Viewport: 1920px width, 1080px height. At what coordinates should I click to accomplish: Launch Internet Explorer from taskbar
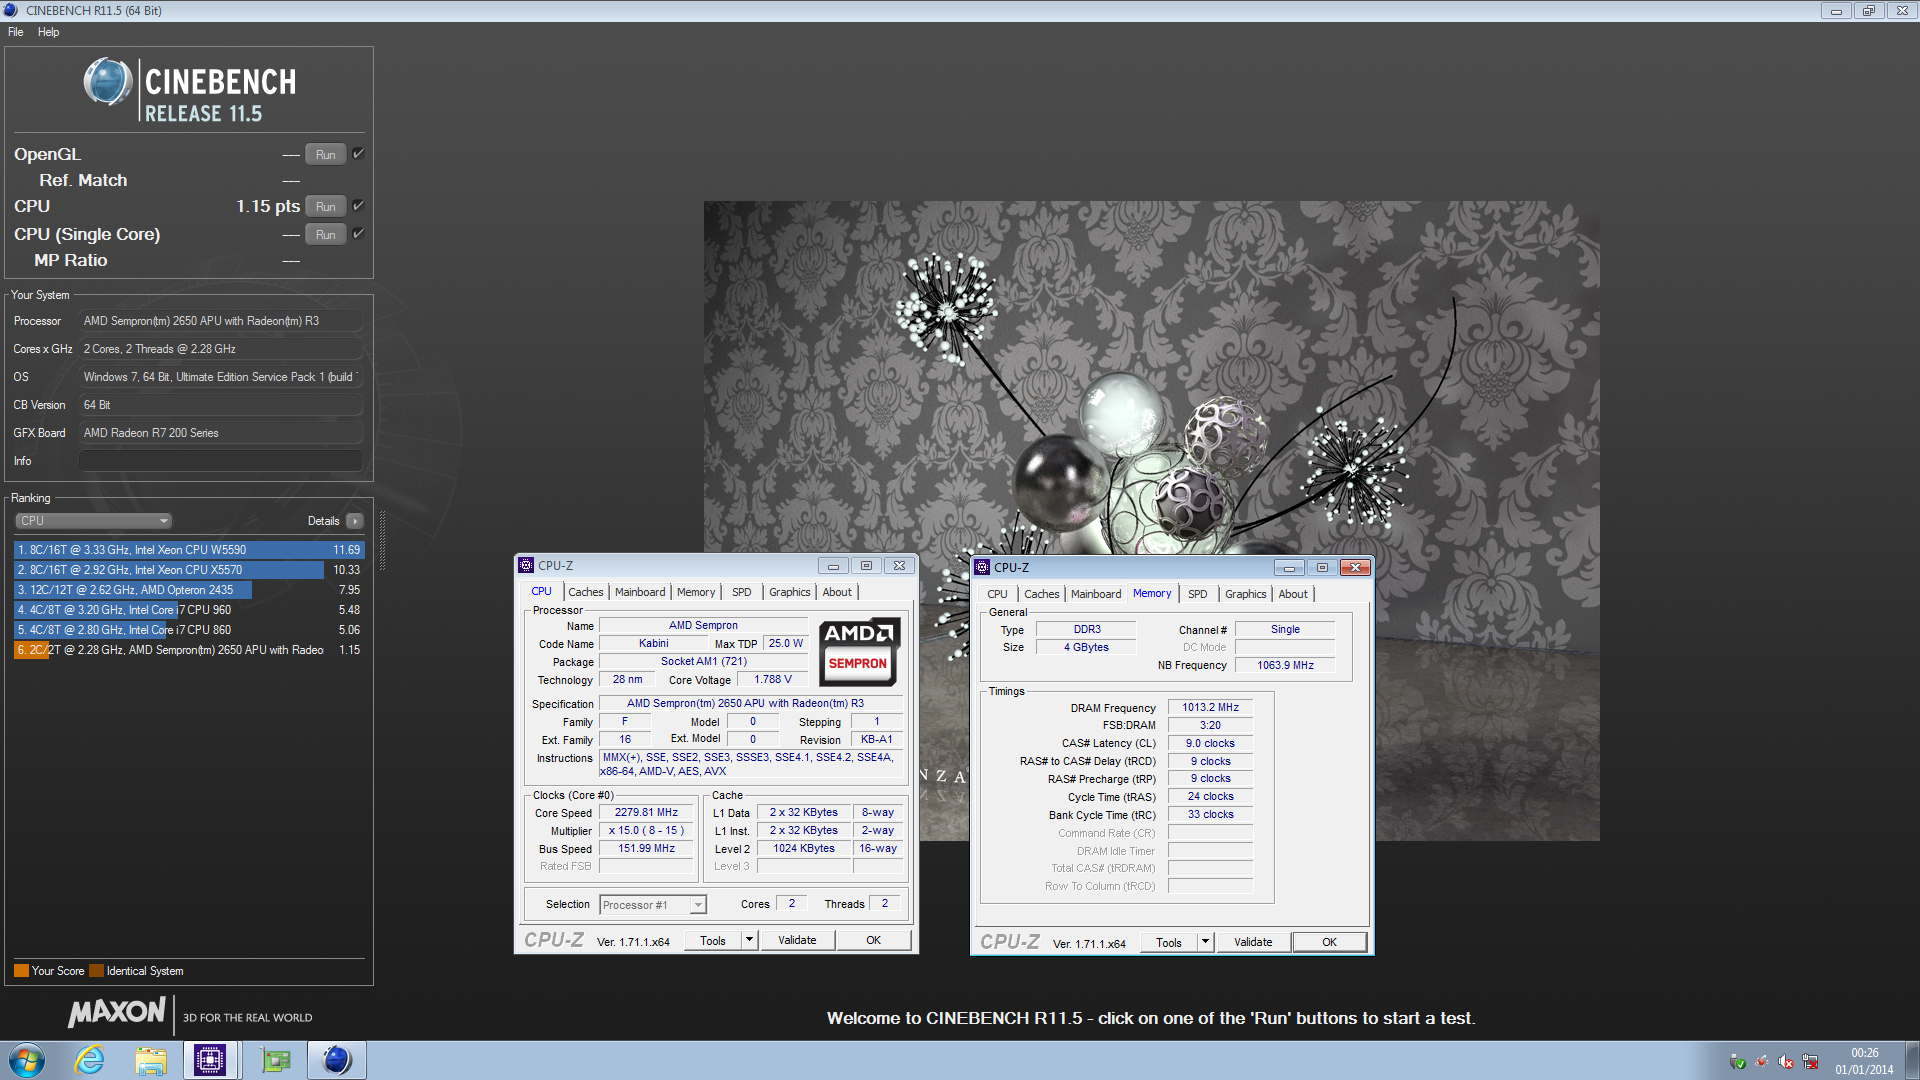(x=90, y=1060)
